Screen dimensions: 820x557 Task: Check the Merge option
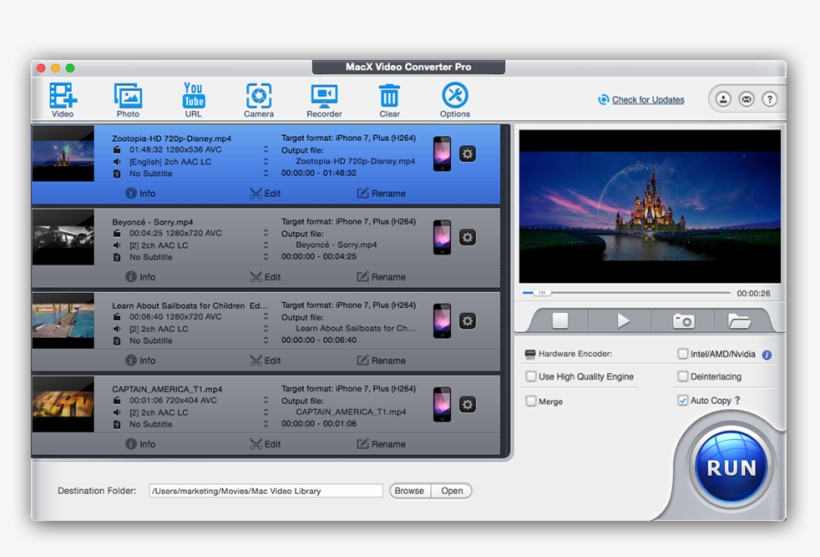pyautogui.click(x=531, y=401)
